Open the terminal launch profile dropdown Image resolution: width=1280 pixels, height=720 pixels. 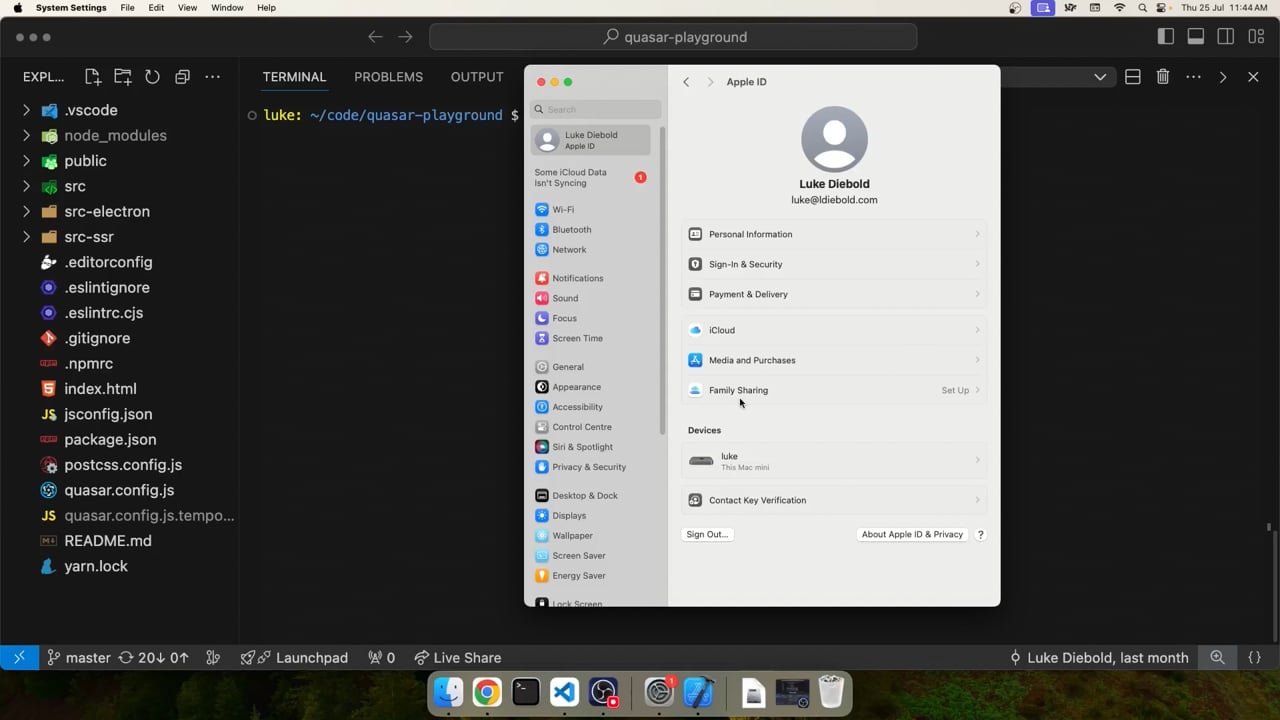(1100, 77)
